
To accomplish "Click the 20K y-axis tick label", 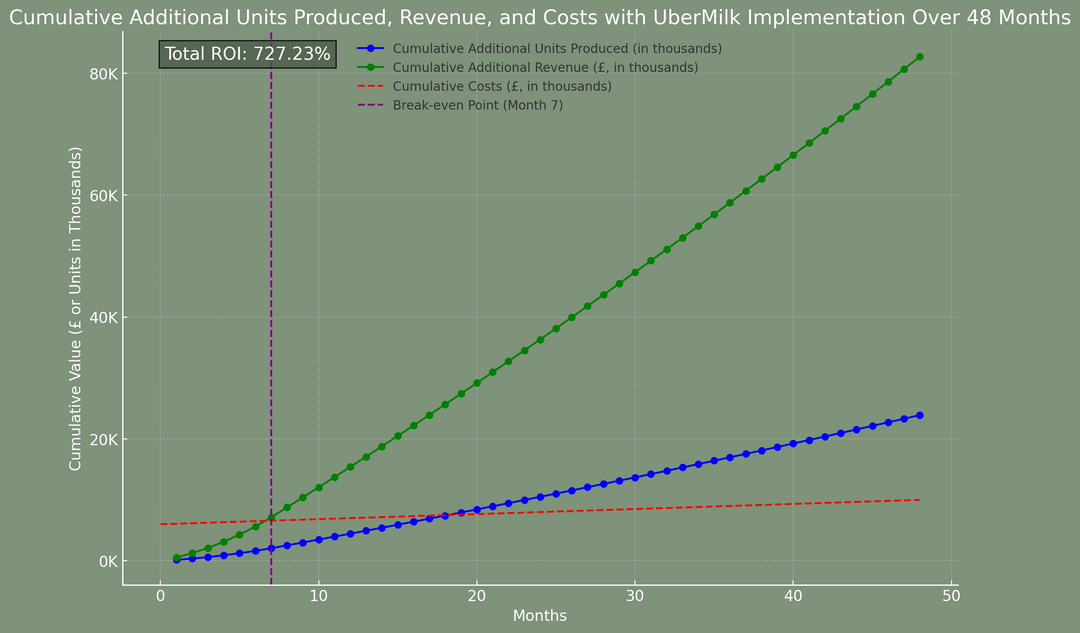I will click(103, 439).
